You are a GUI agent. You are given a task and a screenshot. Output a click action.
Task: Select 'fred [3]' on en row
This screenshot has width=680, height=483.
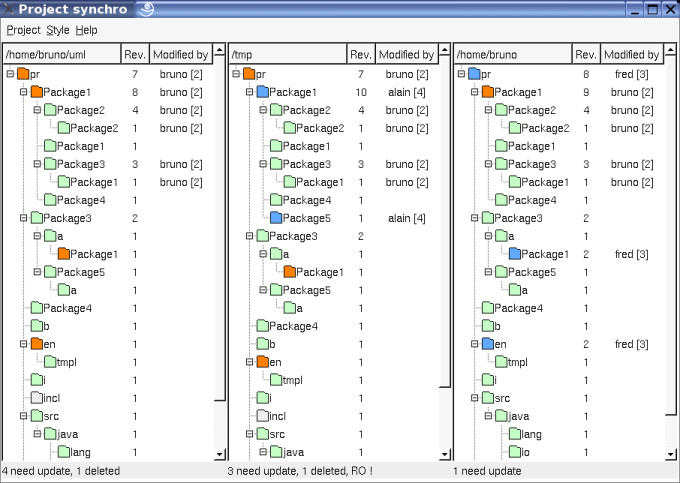click(x=631, y=344)
